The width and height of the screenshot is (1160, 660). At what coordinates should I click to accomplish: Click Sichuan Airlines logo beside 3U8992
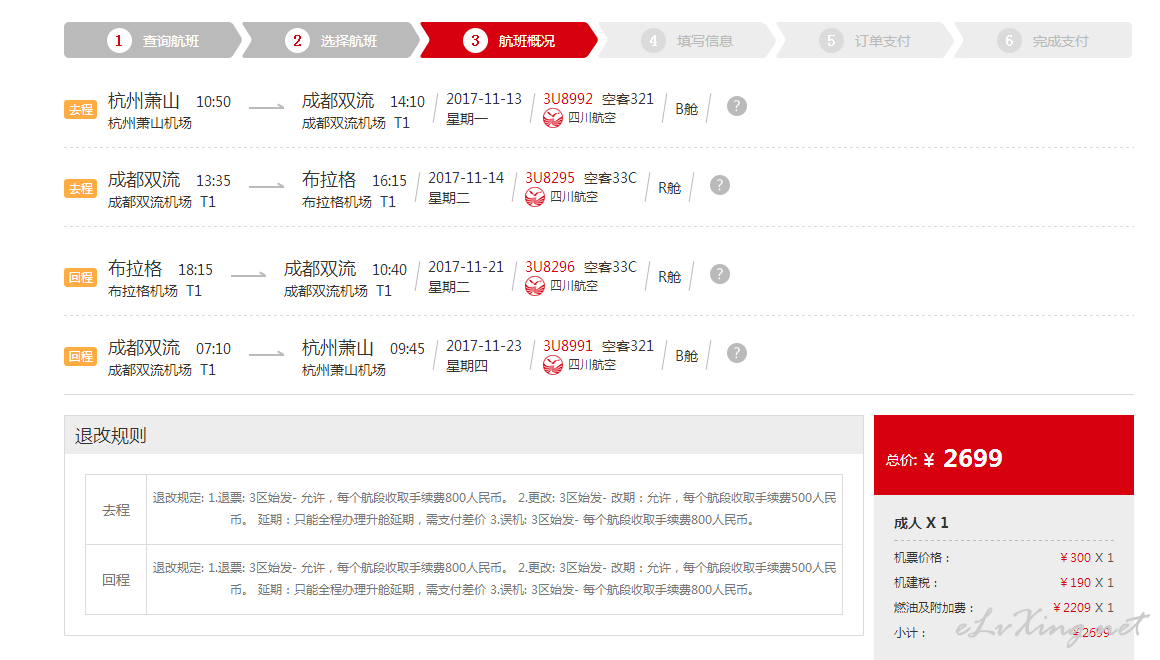pyautogui.click(x=553, y=118)
